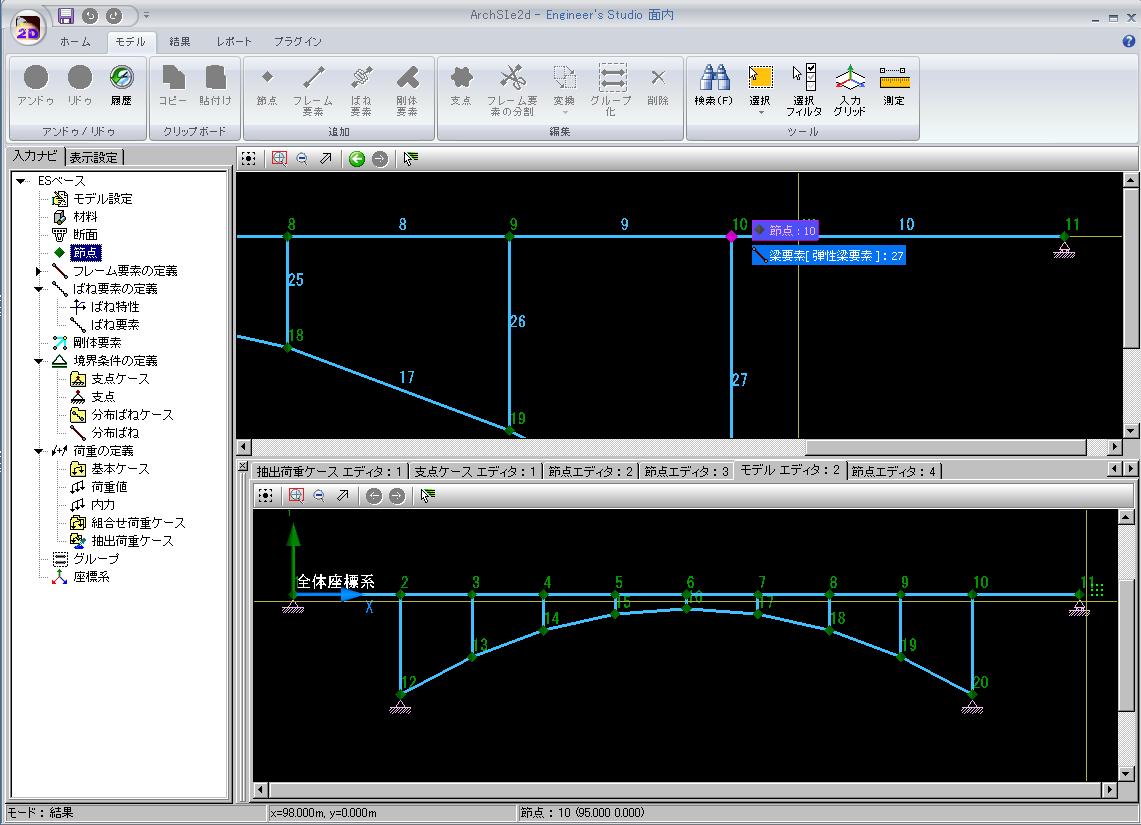1141x825 pixels.
Task: Click the selection cursor icon in lower toolbar
Action: 427,495
